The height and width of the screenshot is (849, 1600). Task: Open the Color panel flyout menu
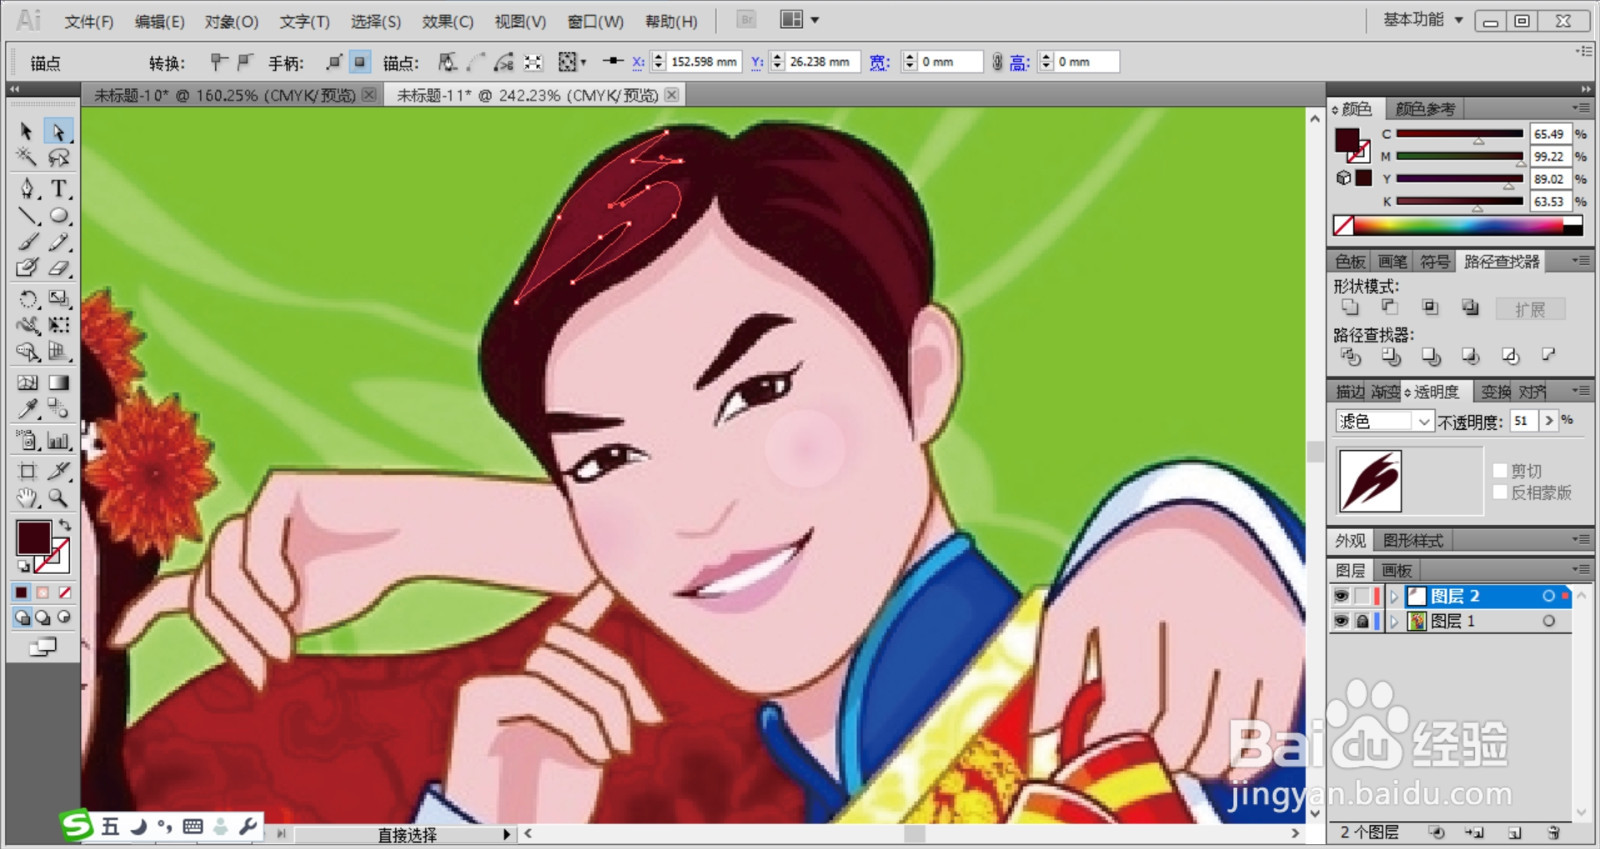pyautogui.click(x=1581, y=108)
